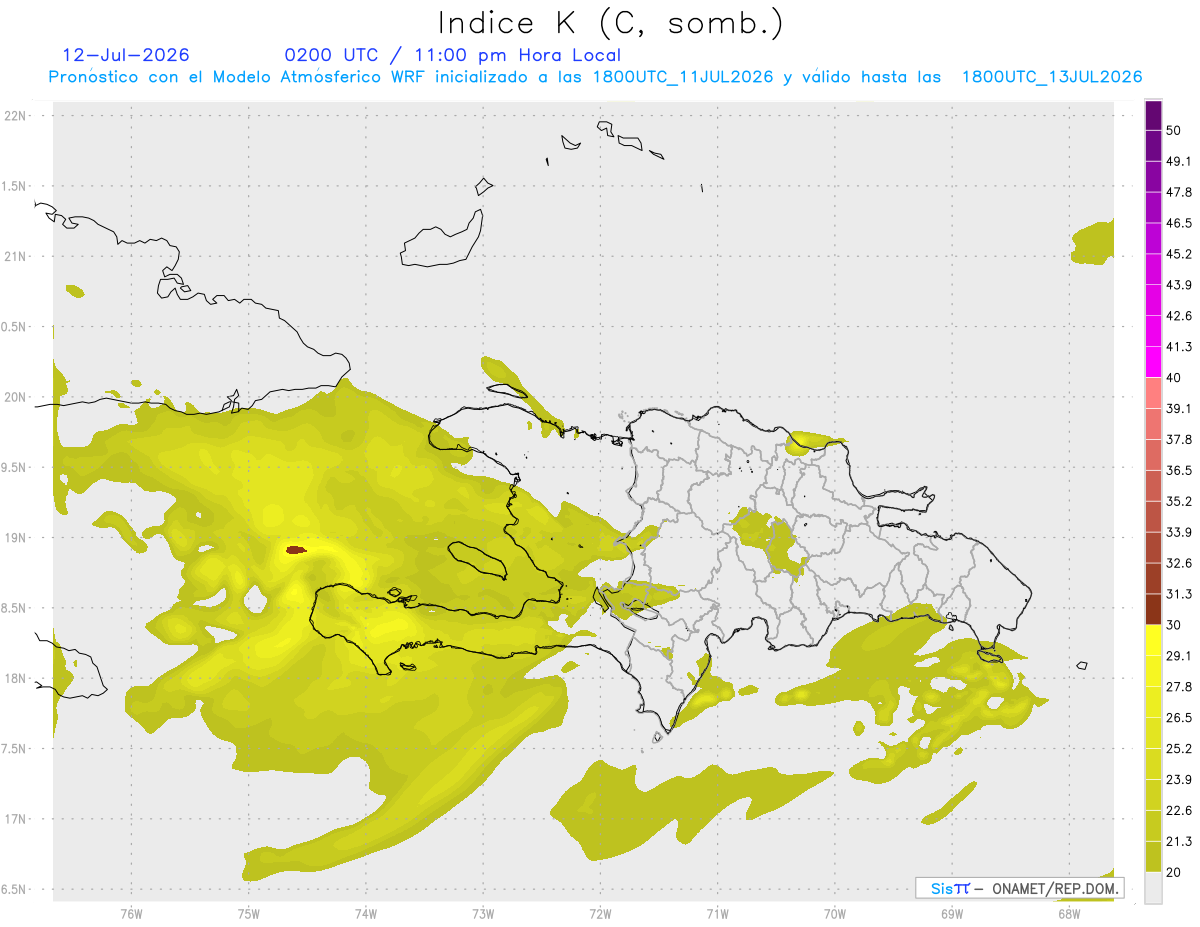Click the time label "0200 UTC / 11:00 pm Hora Local"
The image size is (1200, 927).
click(x=453, y=55)
